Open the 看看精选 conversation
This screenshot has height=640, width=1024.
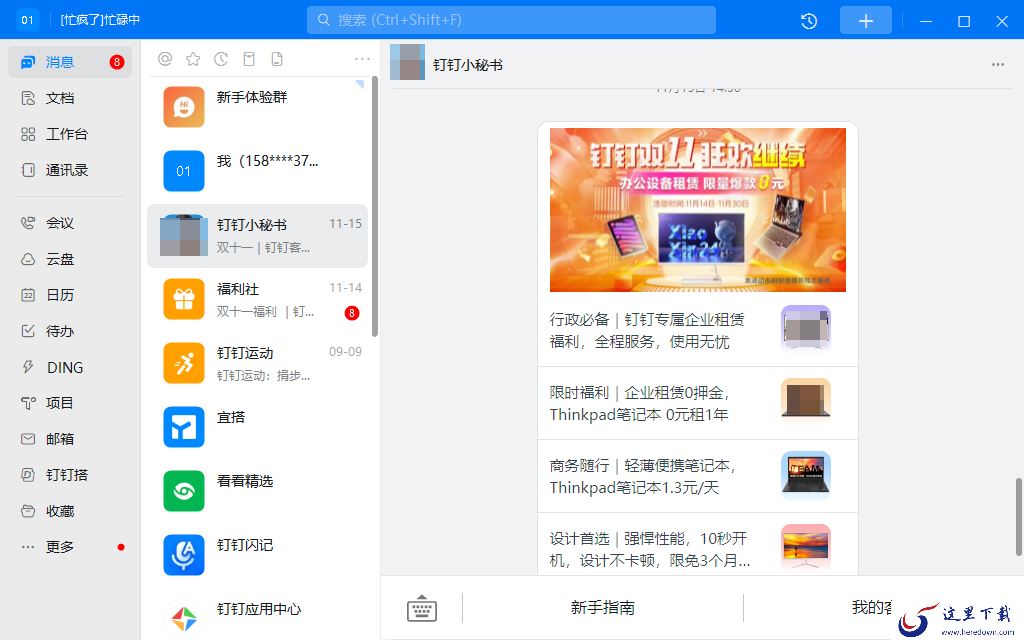[x=258, y=491]
